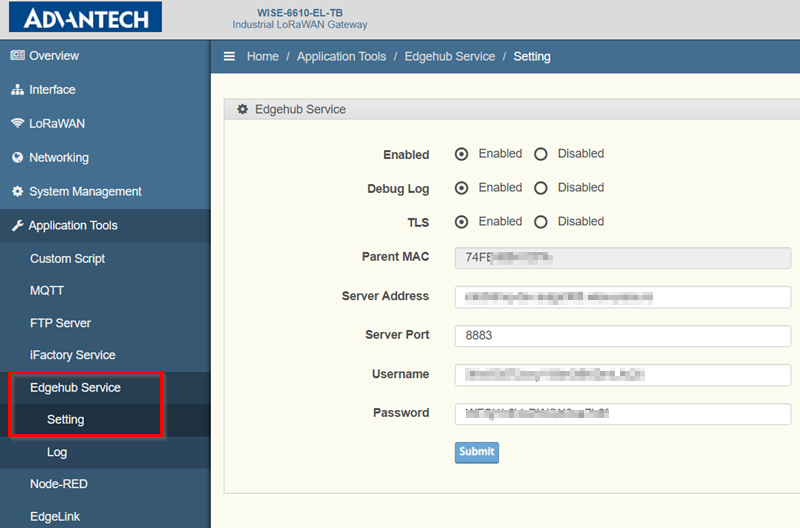
Task: Open the Edgehub Log page
Action: point(57,452)
